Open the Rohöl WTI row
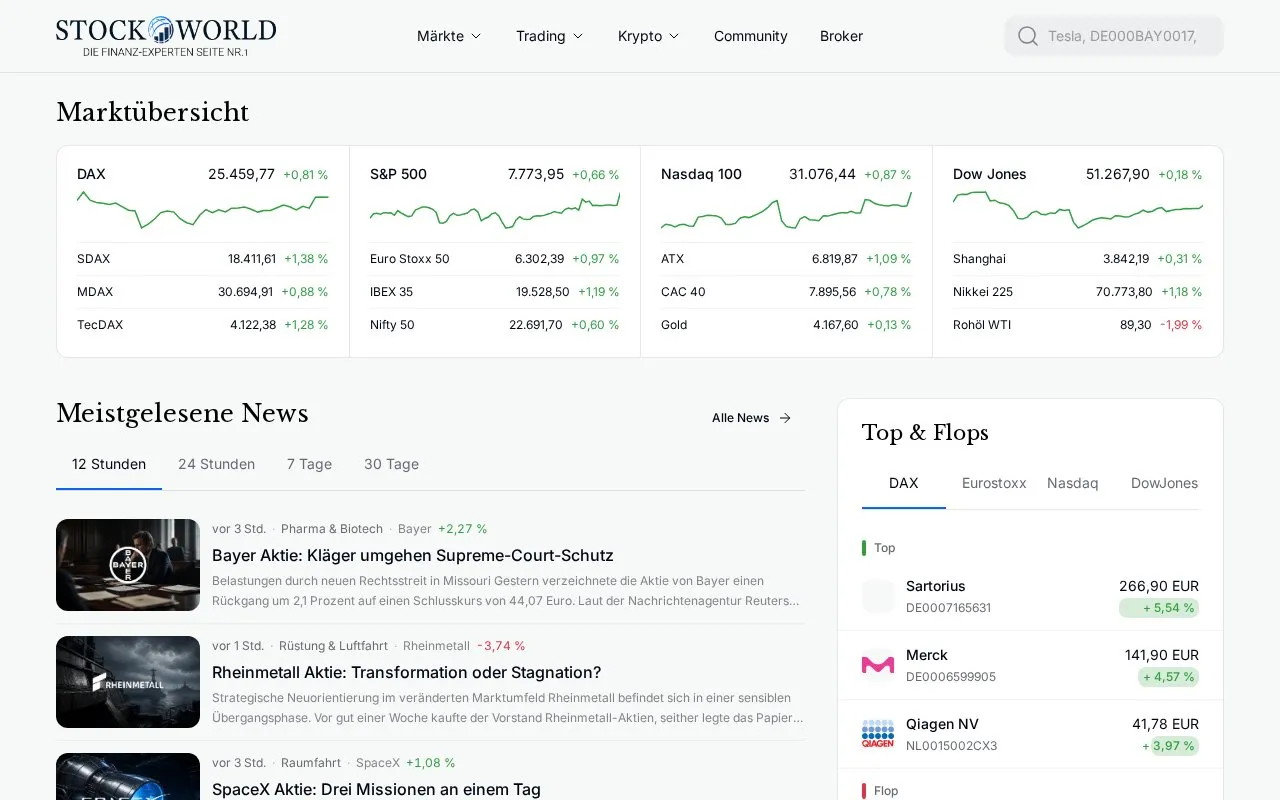This screenshot has width=1280, height=800. coord(1078,325)
